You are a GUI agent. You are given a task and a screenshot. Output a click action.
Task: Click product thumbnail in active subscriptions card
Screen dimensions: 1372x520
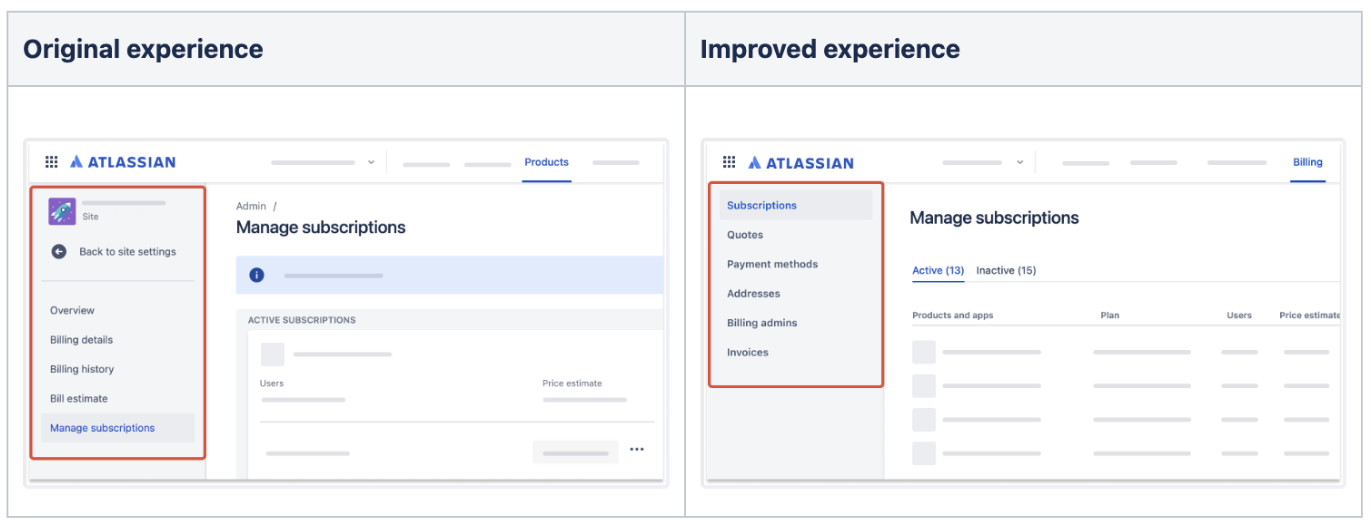273,354
